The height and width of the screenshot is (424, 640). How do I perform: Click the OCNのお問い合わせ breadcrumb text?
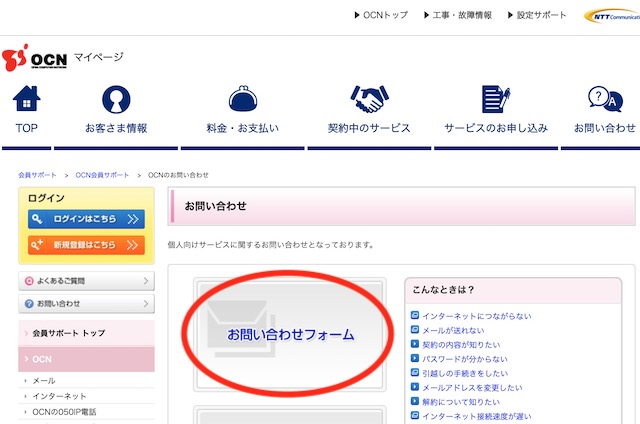[178, 175]
